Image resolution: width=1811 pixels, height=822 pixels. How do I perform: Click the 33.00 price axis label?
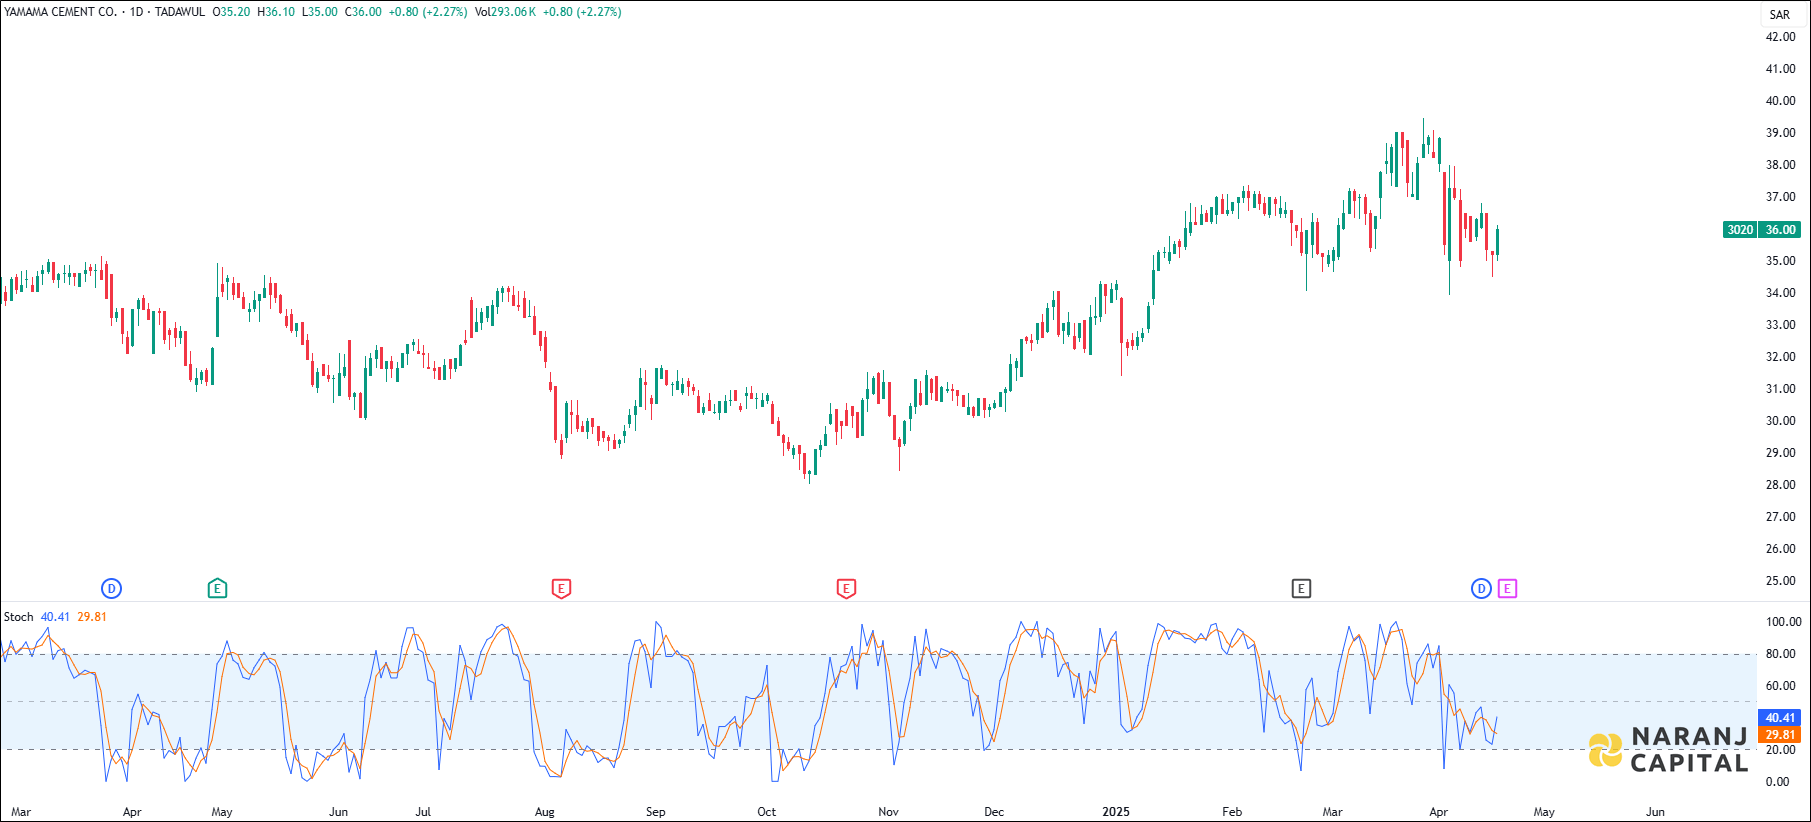point(1780,325)
